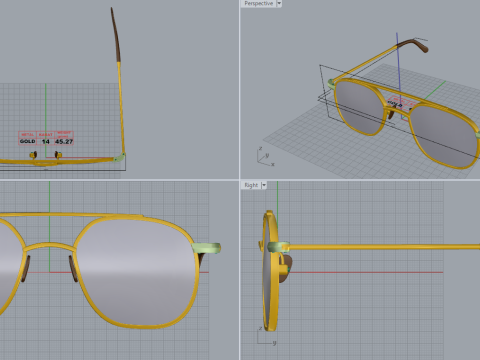
Task: Select the brown temple tip in top view
Action: coord(115,34)
